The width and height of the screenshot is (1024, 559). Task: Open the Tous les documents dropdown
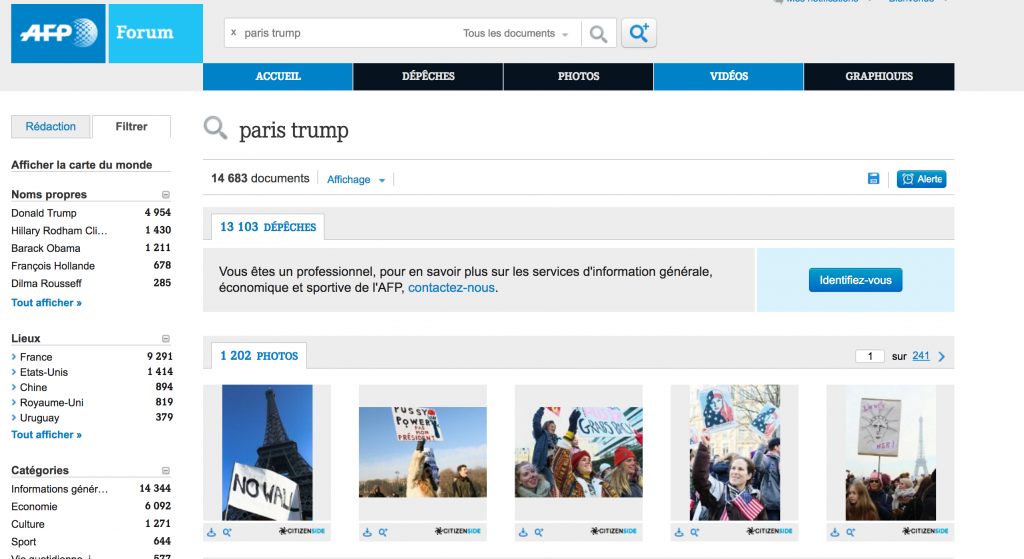[x=515, y=34]
